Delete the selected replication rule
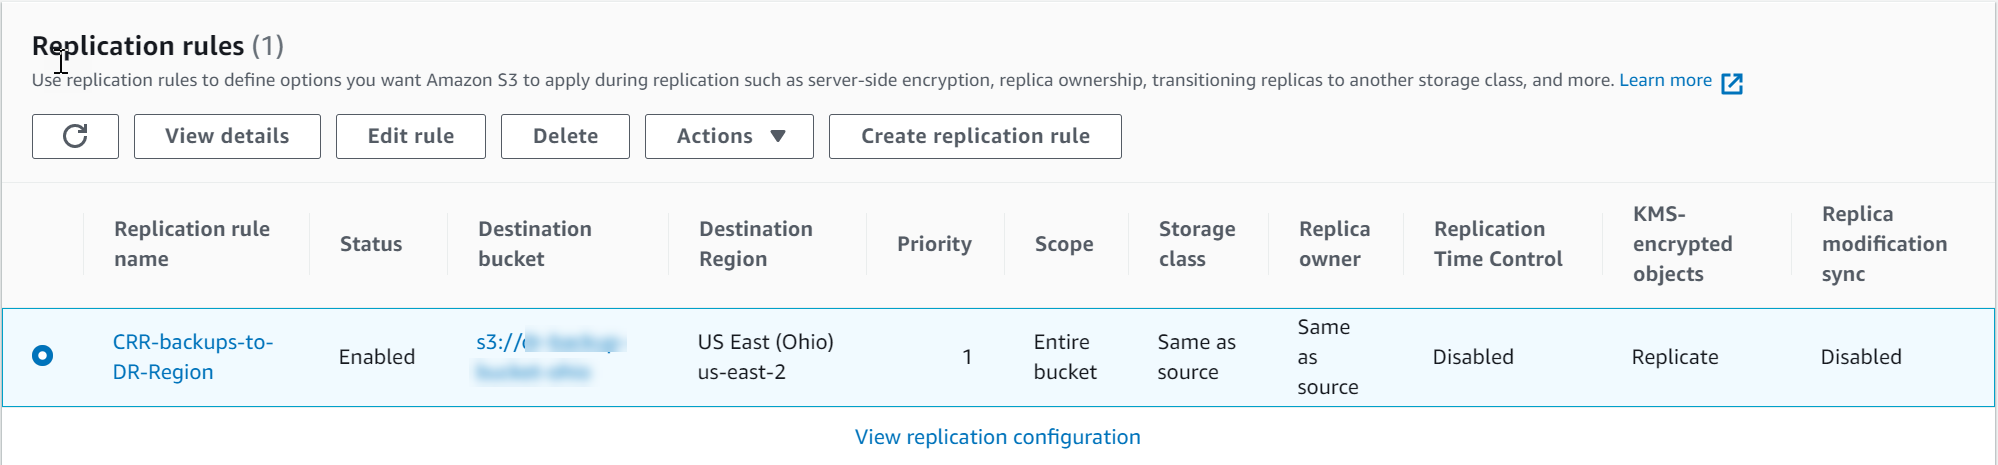The image size is (1998, 465). point(565,136)
